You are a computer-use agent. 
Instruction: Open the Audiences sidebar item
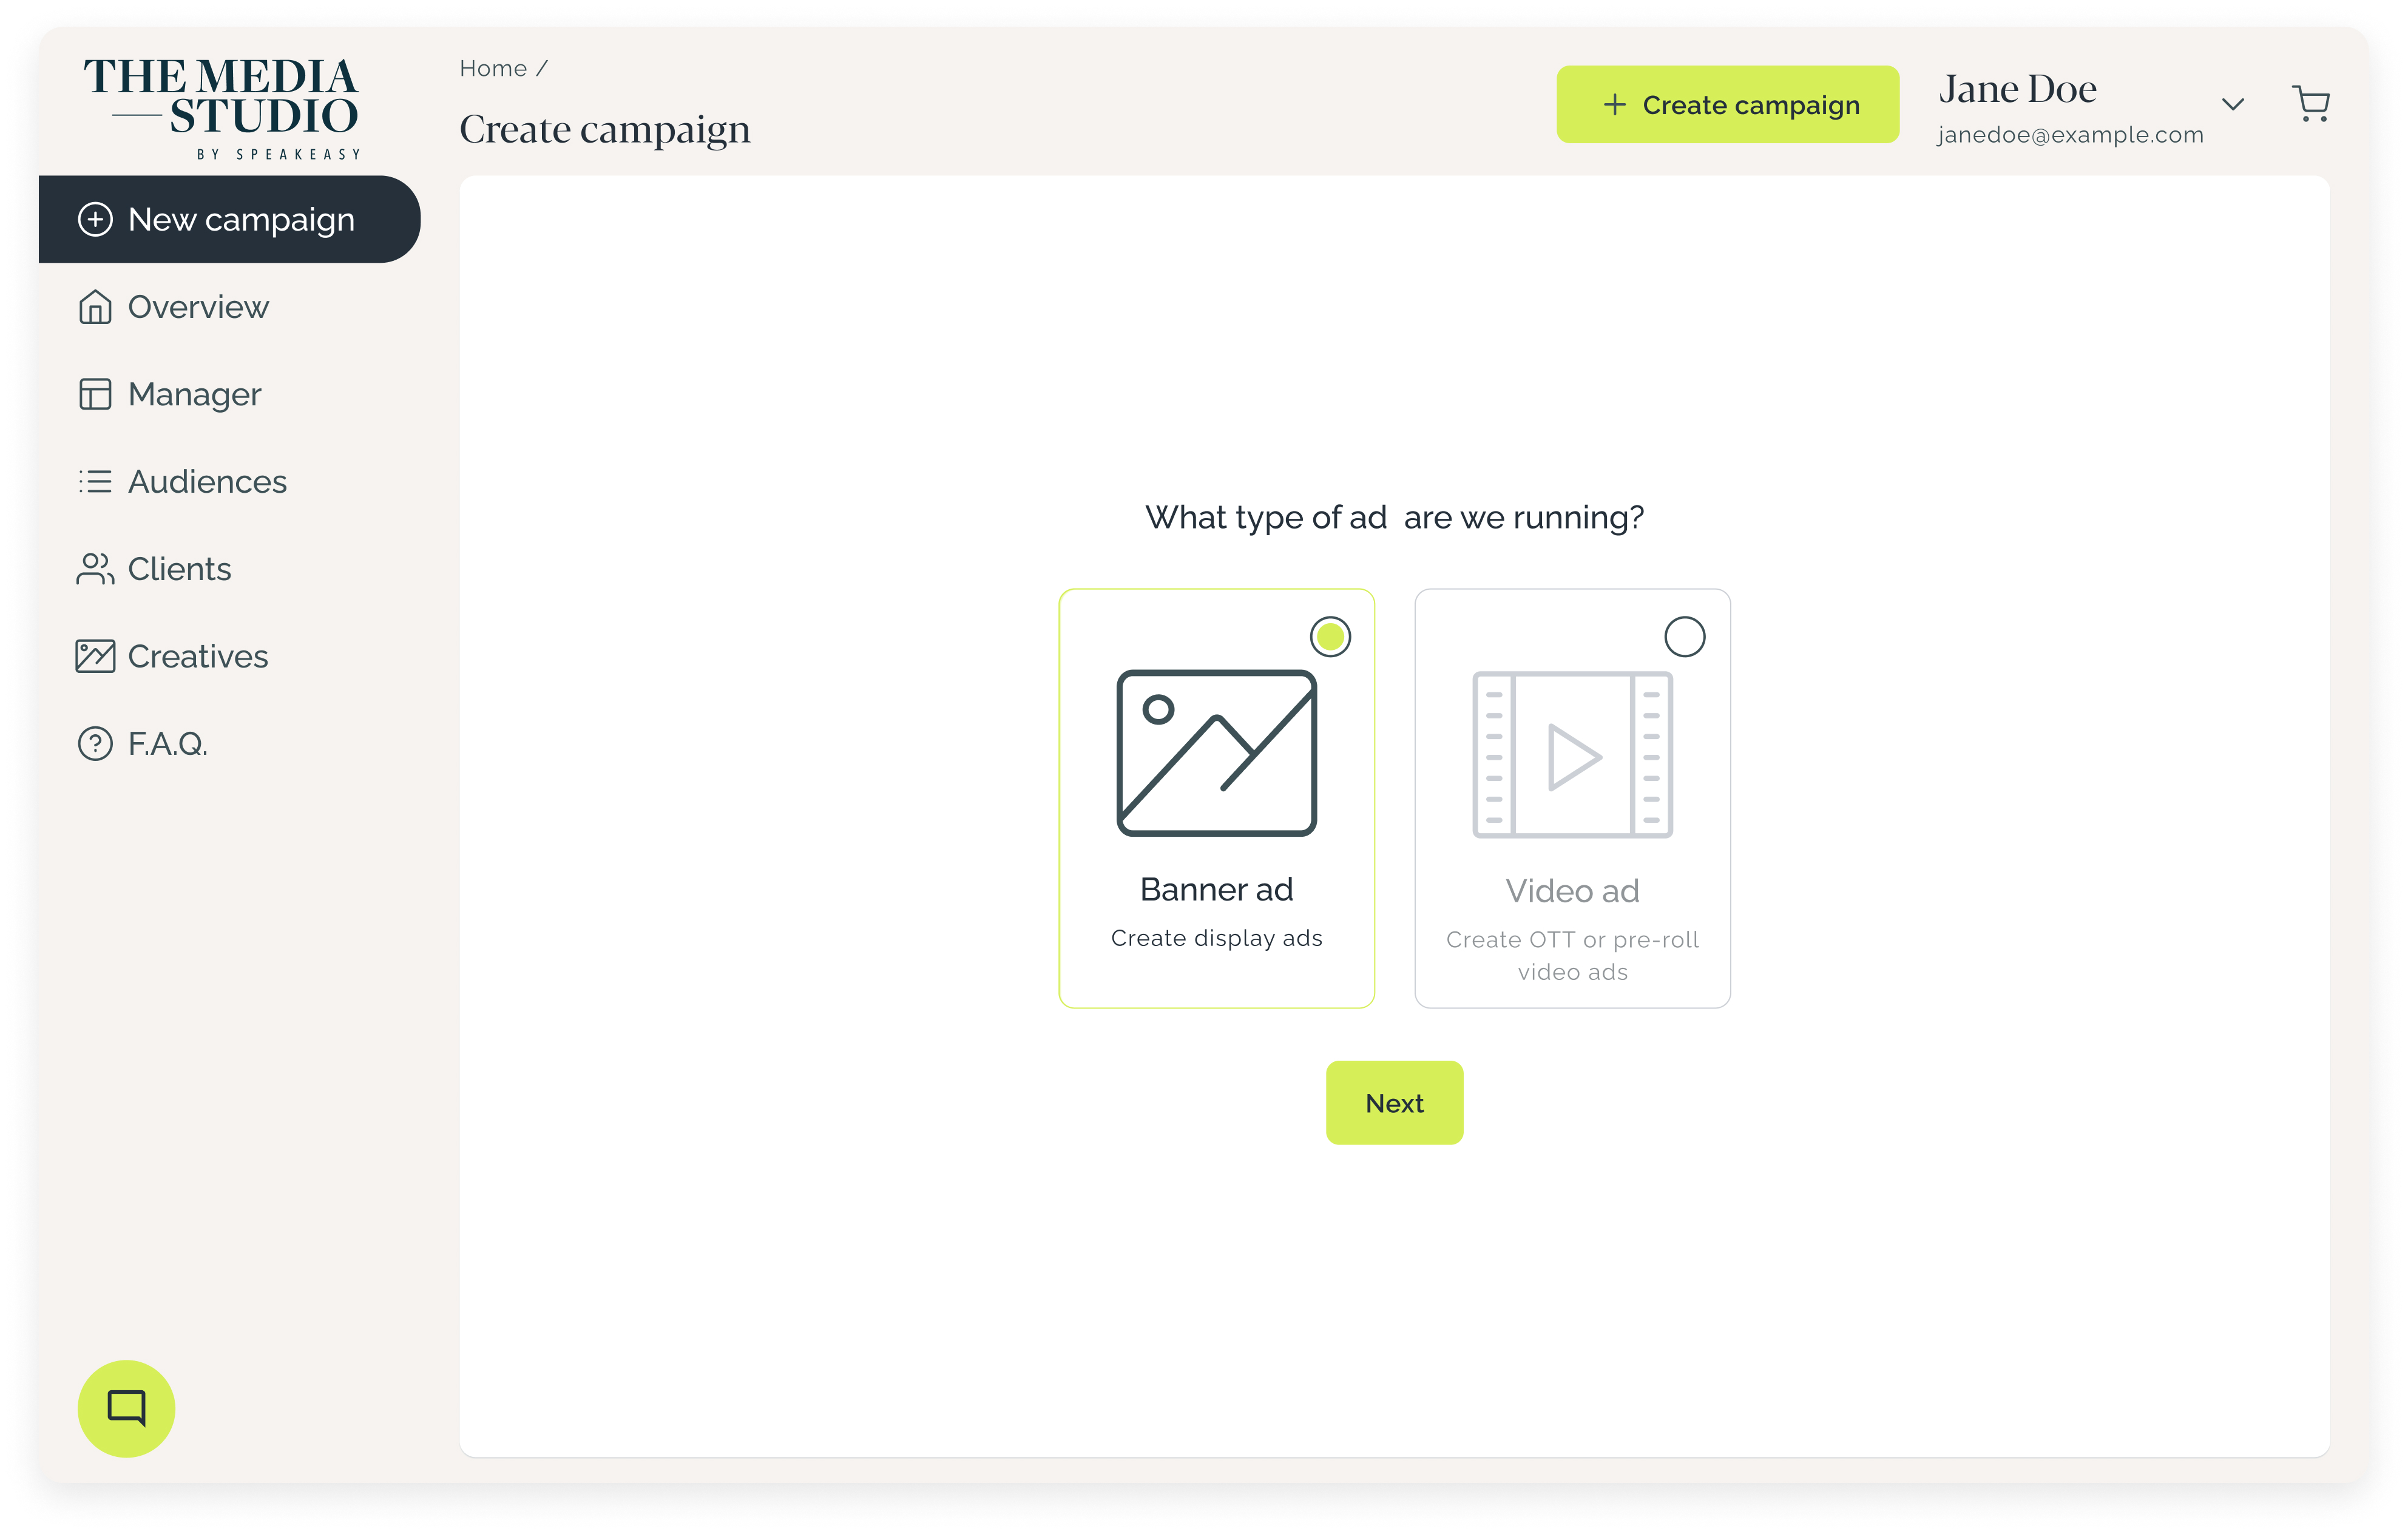click(x=207, y=482)
